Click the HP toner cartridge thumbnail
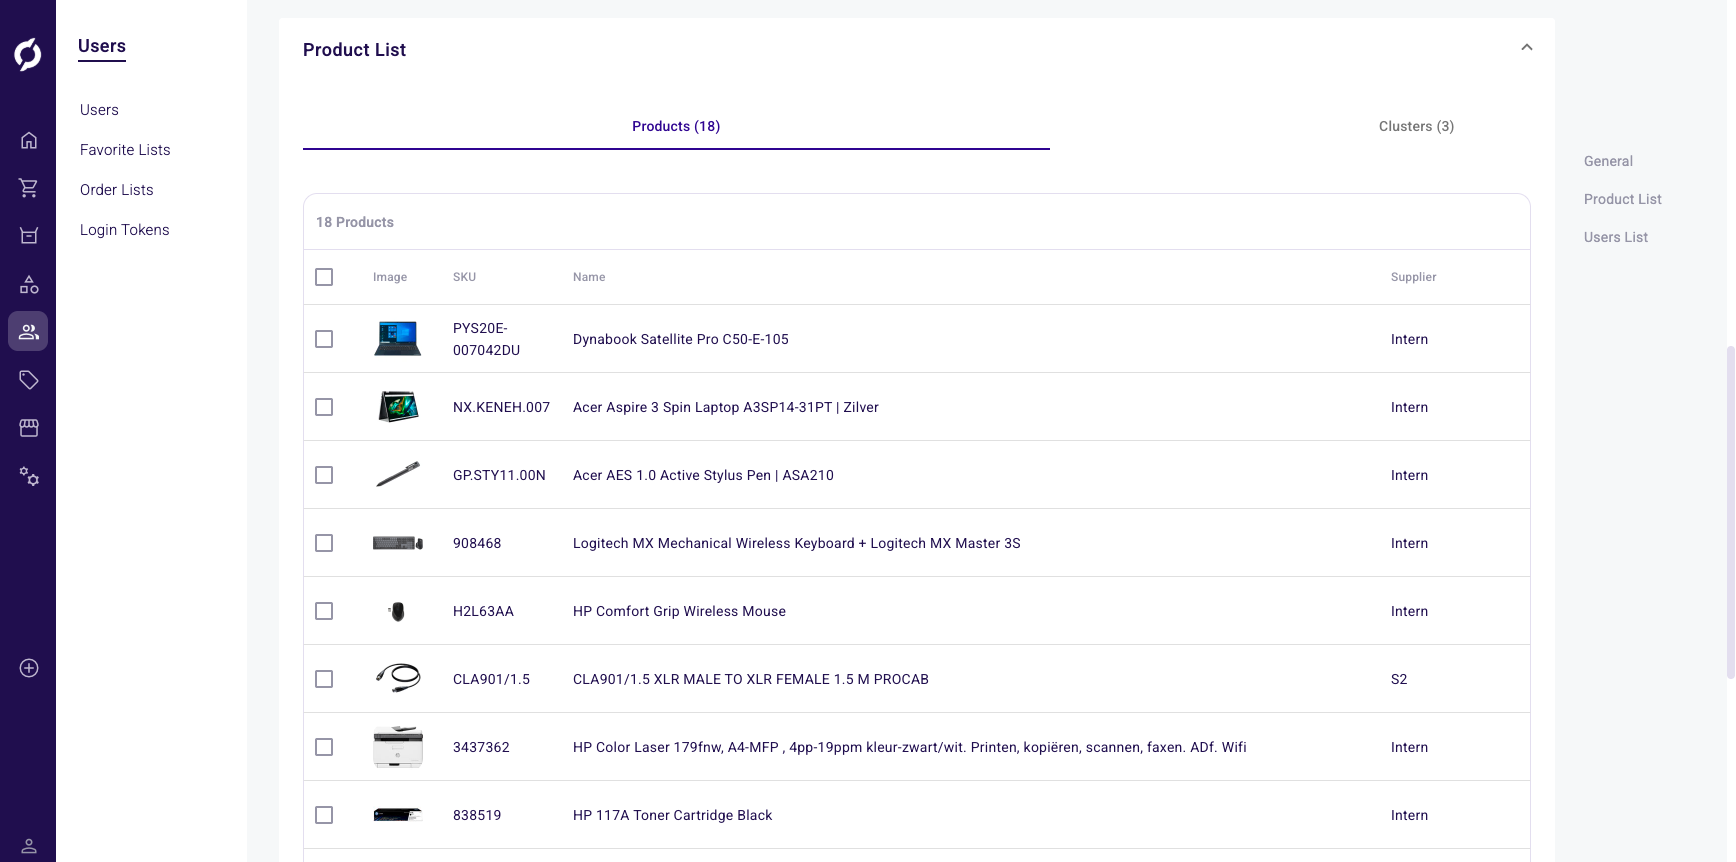 click(398, 815)
